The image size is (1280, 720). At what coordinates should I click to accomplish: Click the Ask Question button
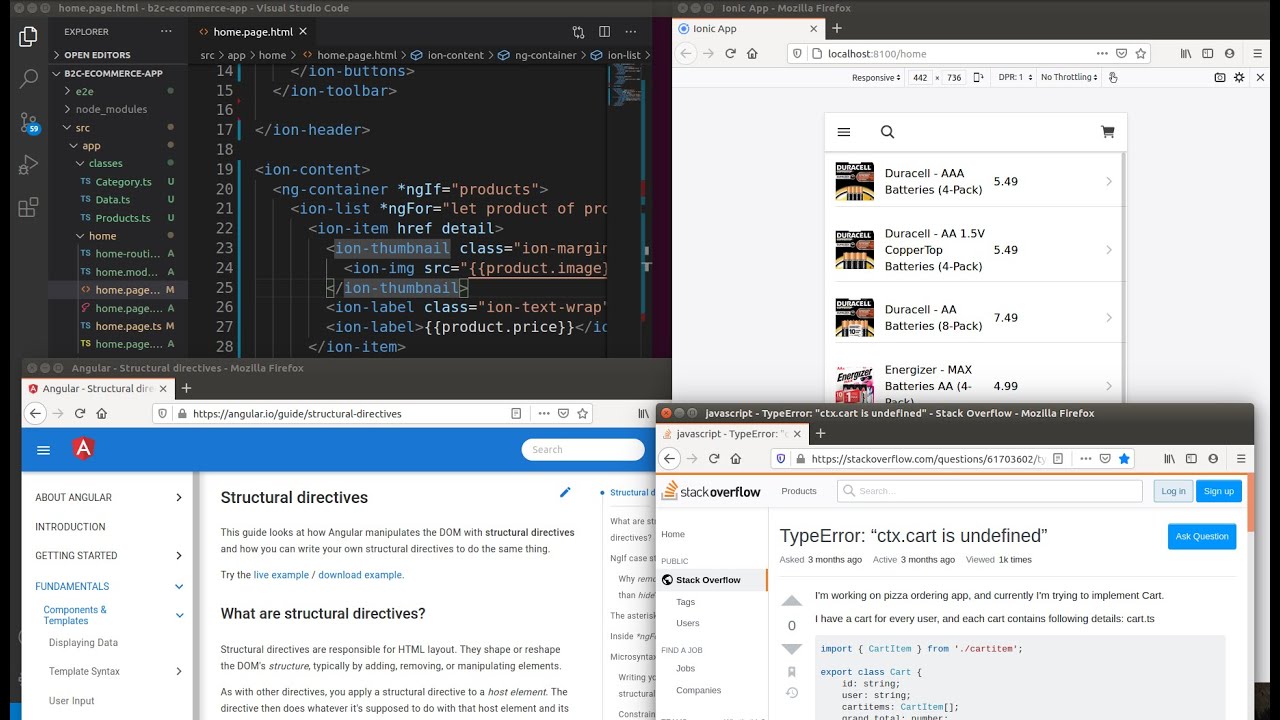click(x=1202, y=537)
